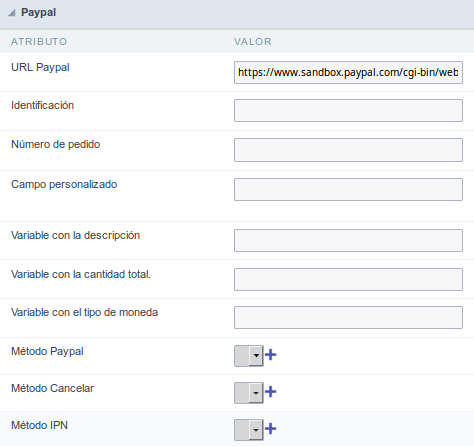474x446 pixels.
Task: Click the Identificación input field
Action: point(348,110)
